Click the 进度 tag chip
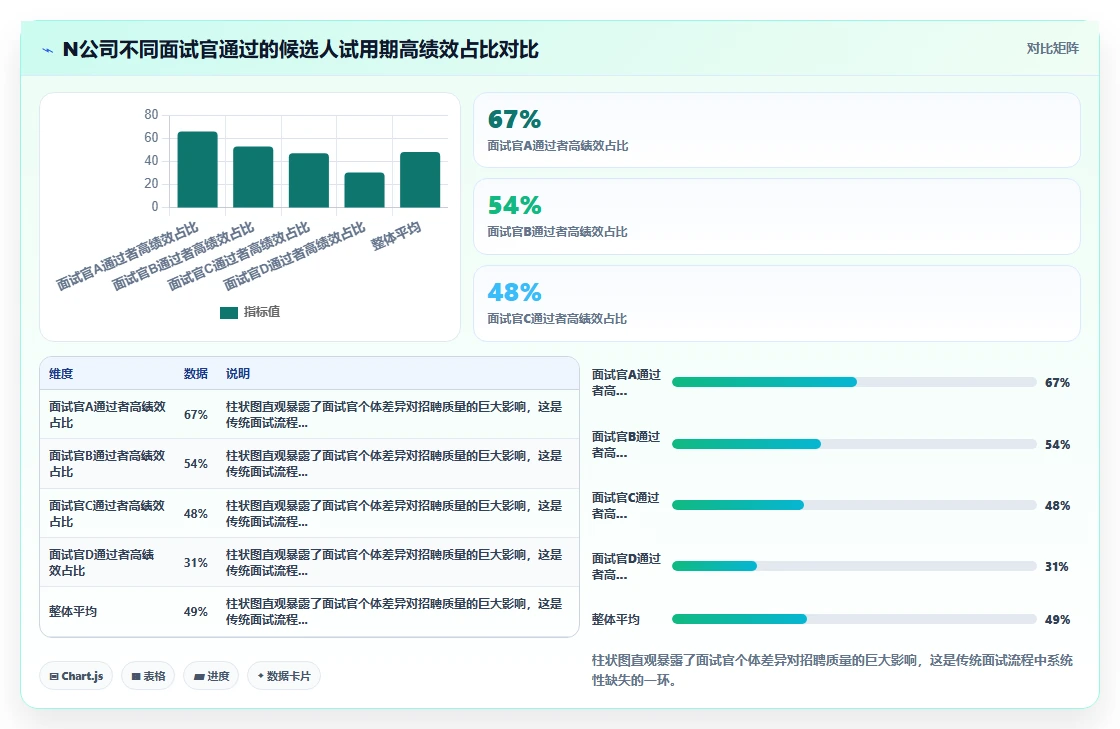 pyautogui.click(x=211, y=676)
